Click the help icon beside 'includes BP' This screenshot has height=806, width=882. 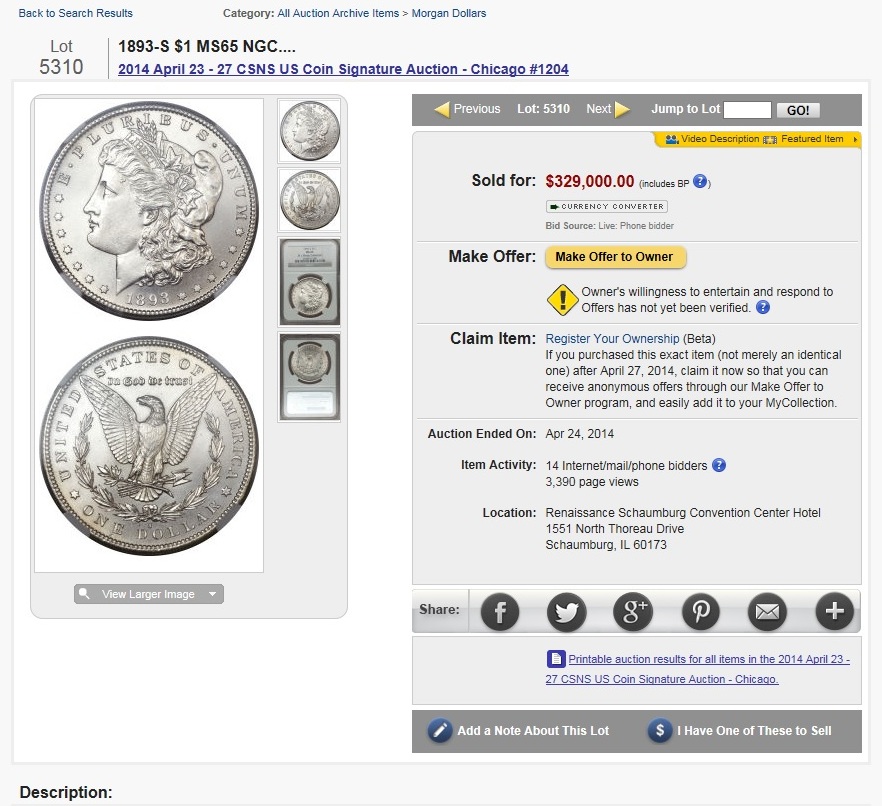click(701, 182)
